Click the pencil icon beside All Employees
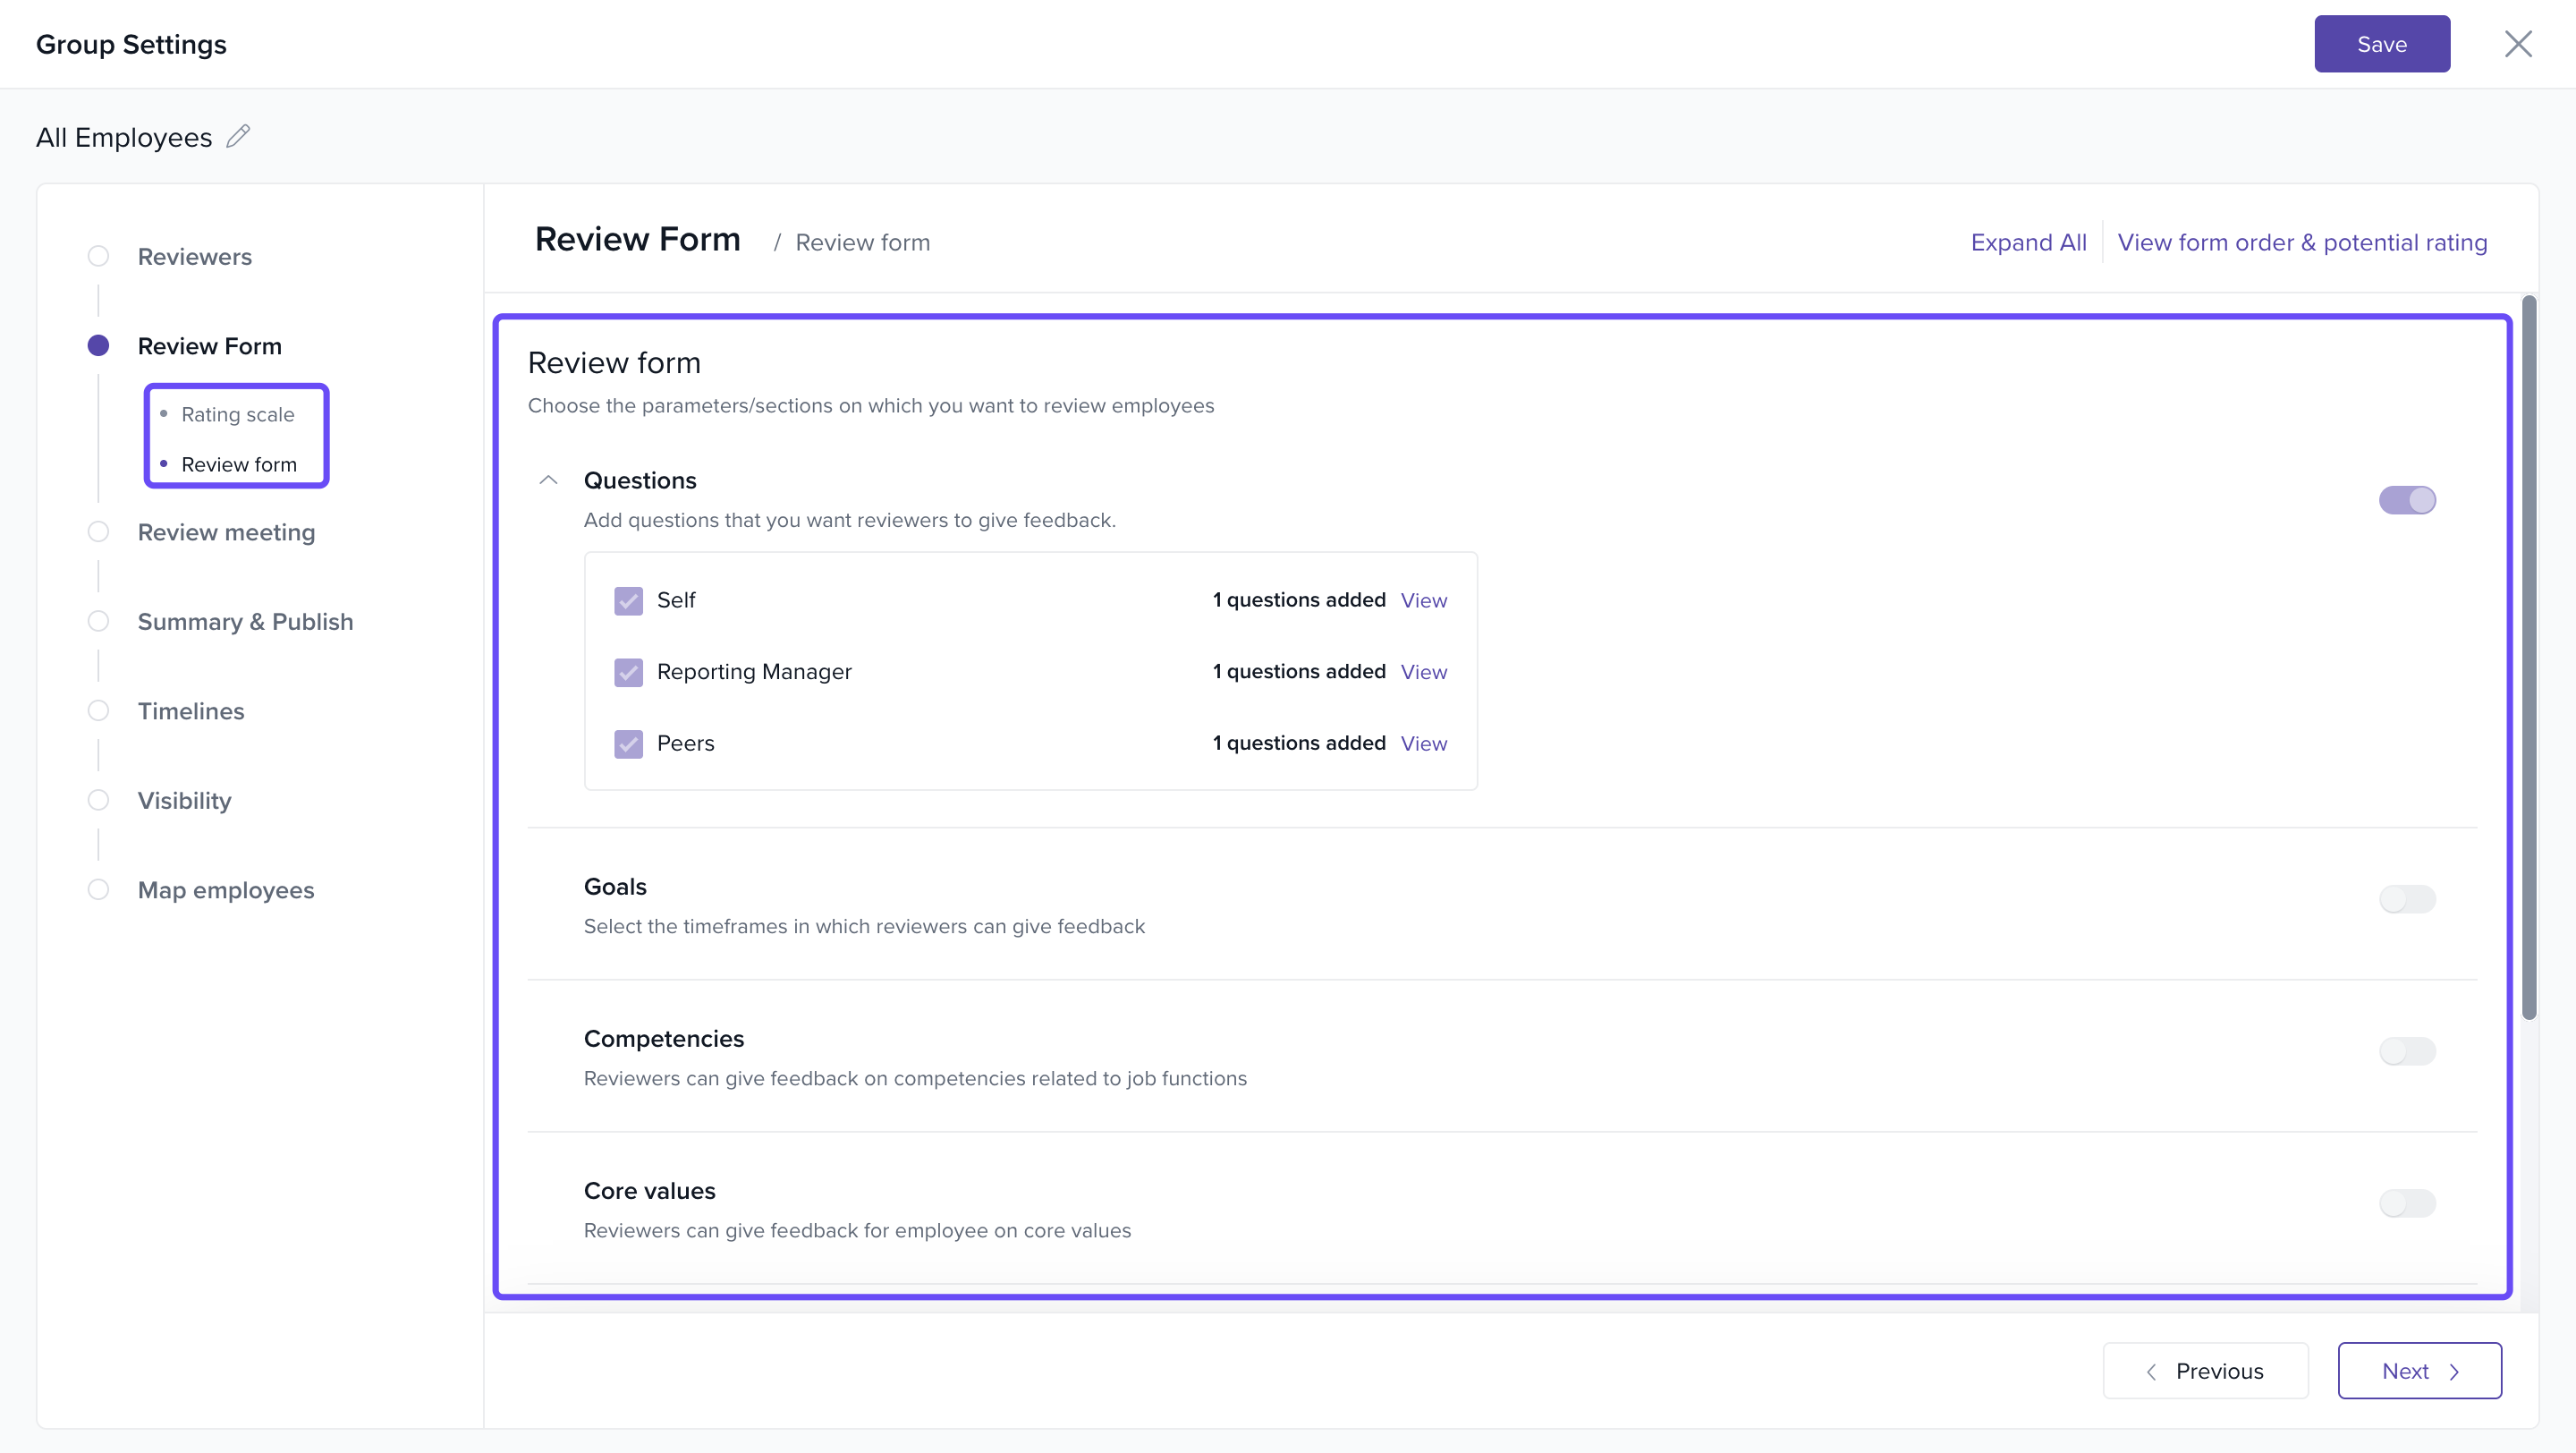 238,136
